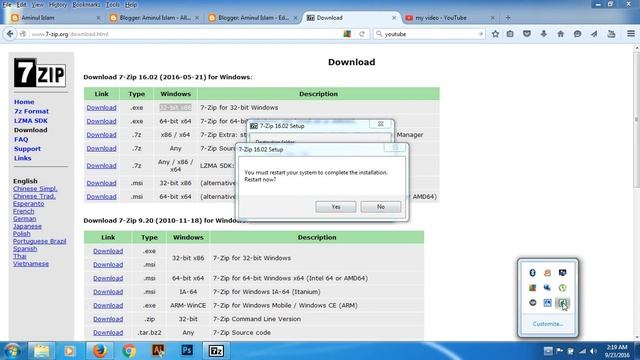Click the volume speaker tray icon
This screenshot has width=640, height=360.
pos(593,351)
